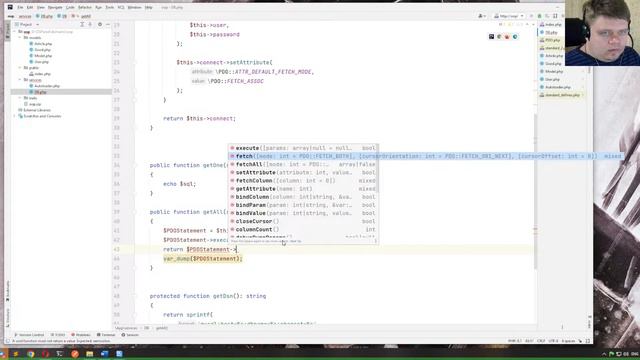This screenshot has width=640, height=360.
Task: Open page in Chrome browser icon
Action: click(499, 37)
